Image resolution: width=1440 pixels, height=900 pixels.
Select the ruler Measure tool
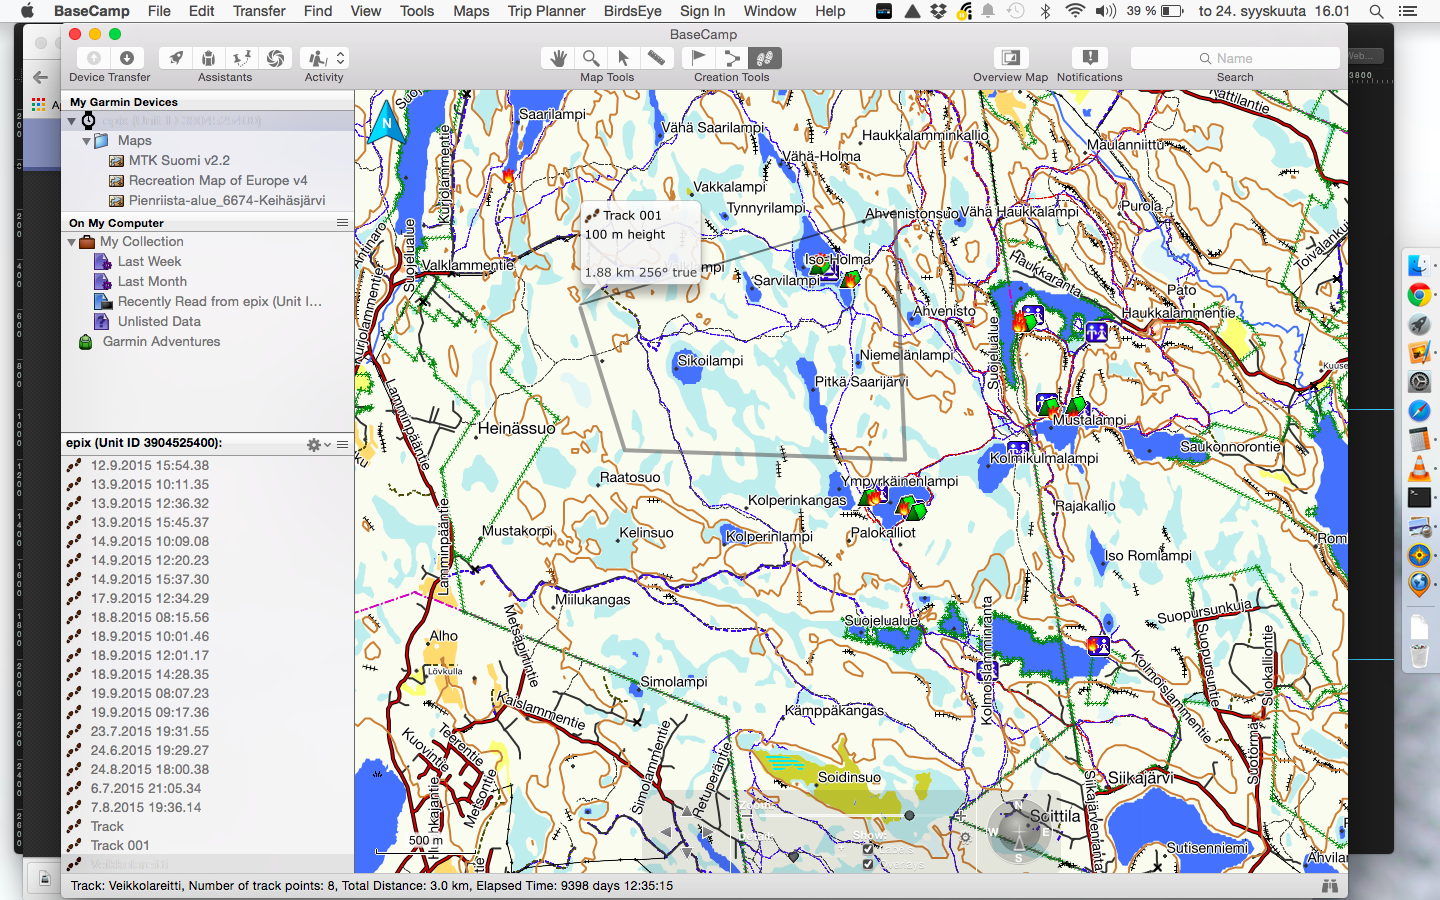click(656, 58)
